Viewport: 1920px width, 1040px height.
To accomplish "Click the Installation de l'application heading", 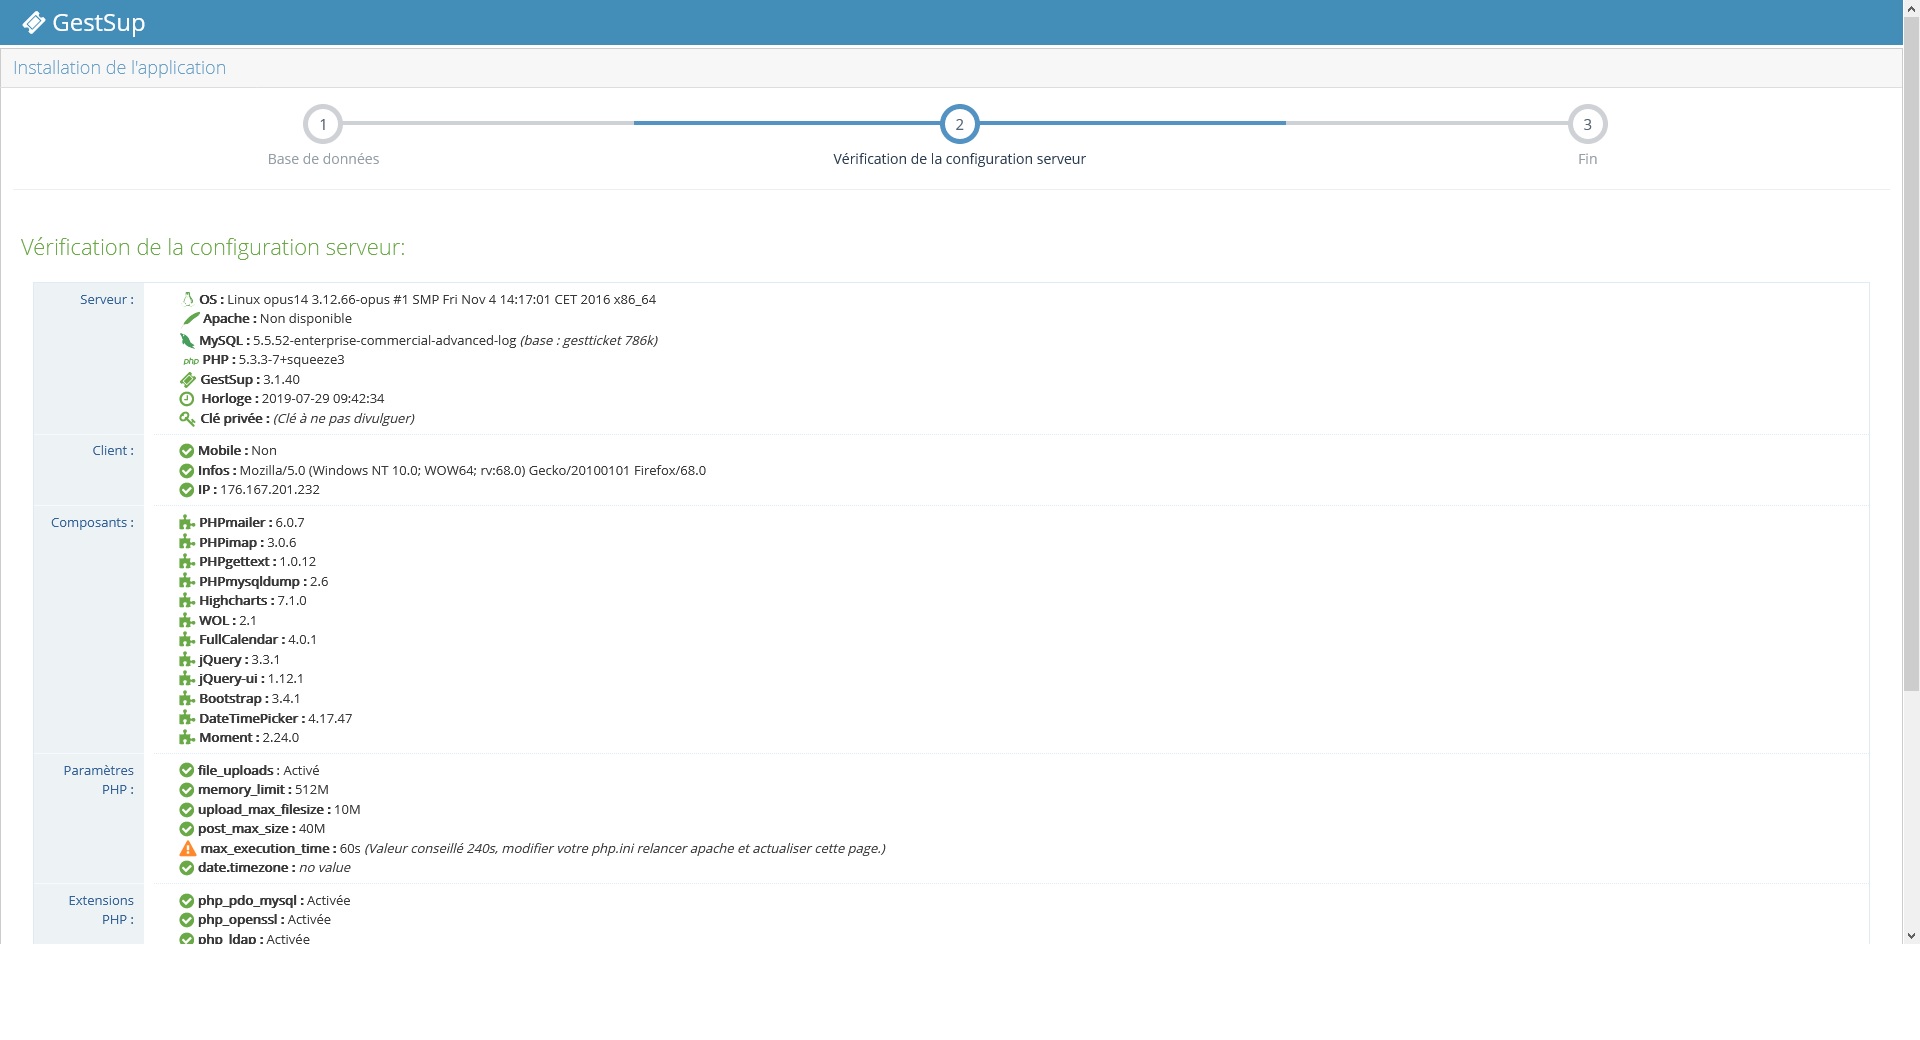I will tap(119, 68).
